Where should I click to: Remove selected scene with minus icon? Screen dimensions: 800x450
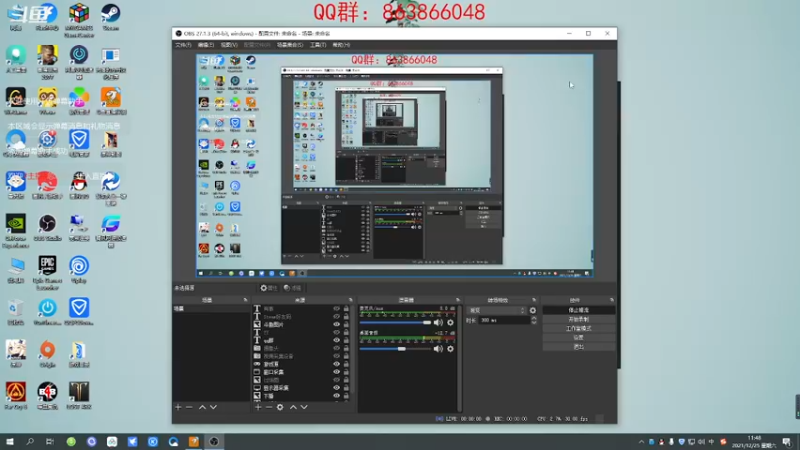(189, 407)
